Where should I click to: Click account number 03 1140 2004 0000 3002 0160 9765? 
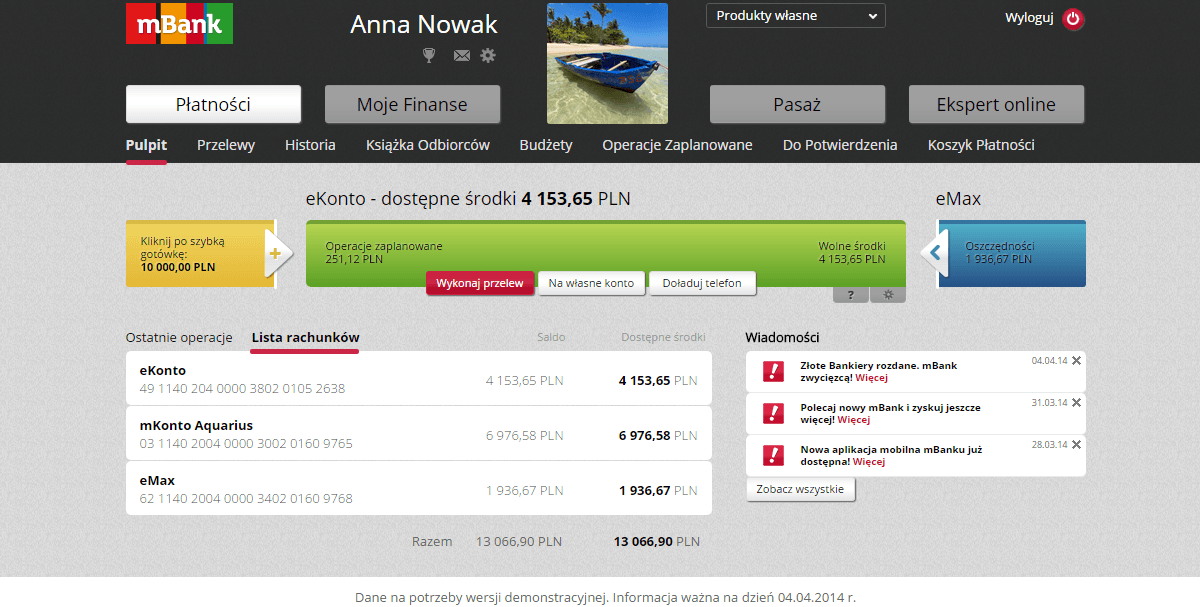(246, 444)
